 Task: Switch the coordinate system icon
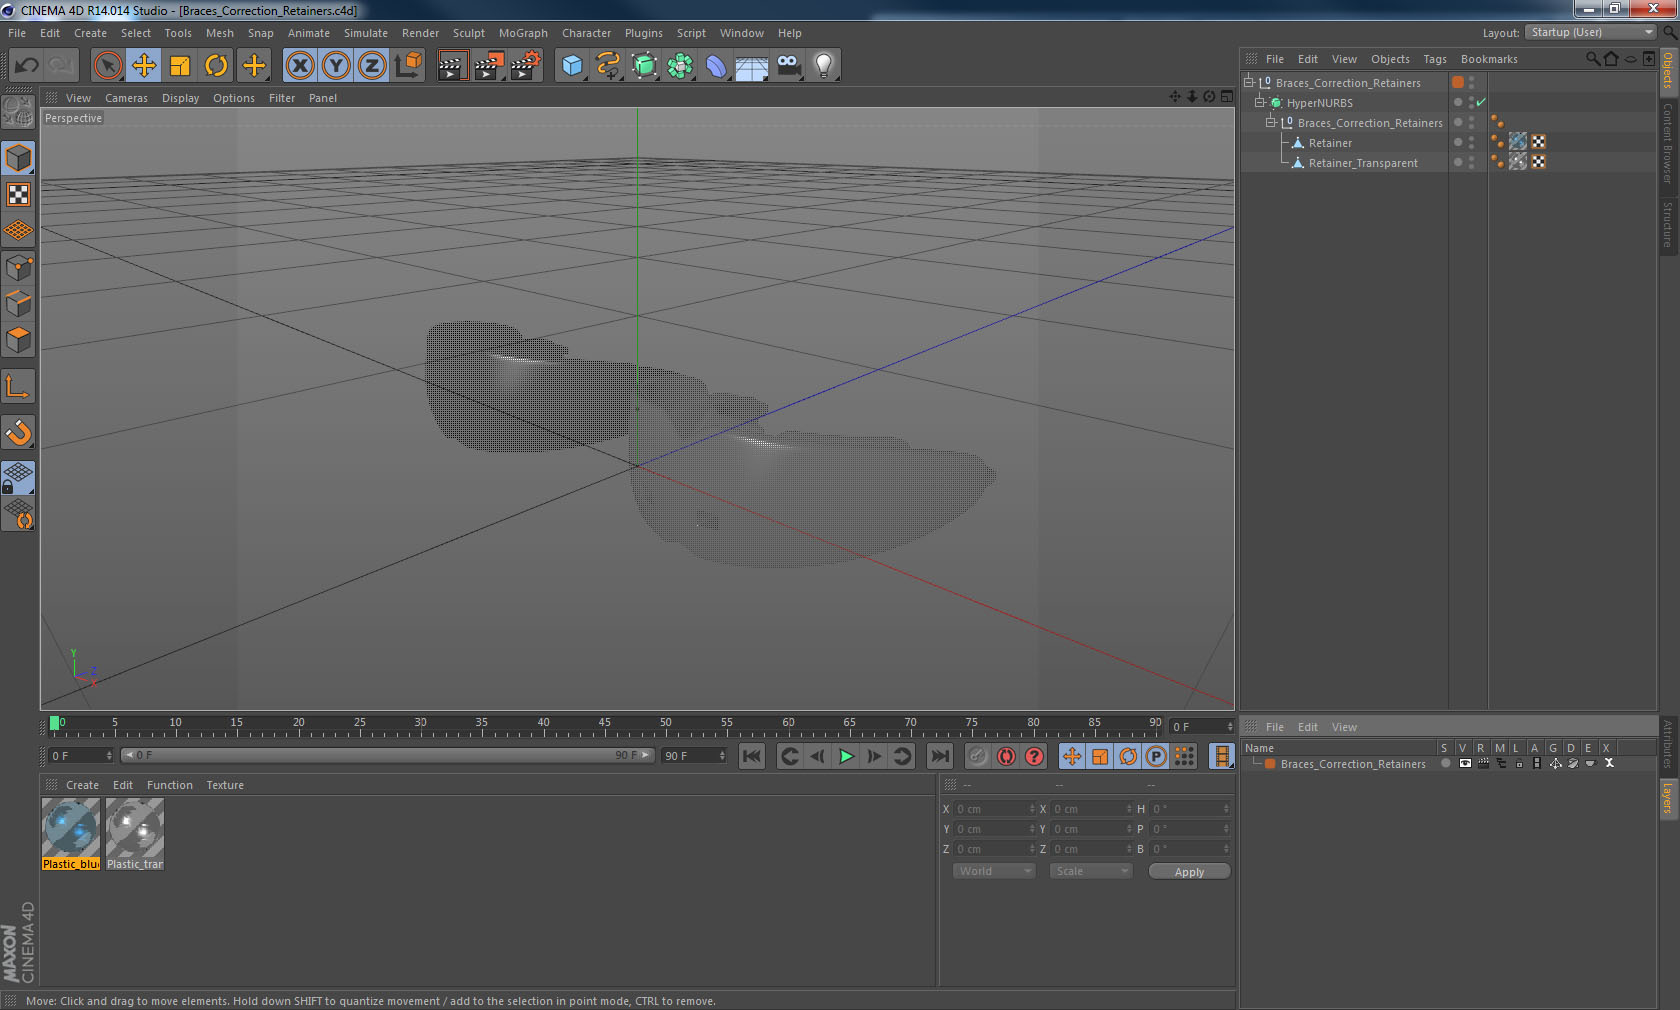point(408,66)
